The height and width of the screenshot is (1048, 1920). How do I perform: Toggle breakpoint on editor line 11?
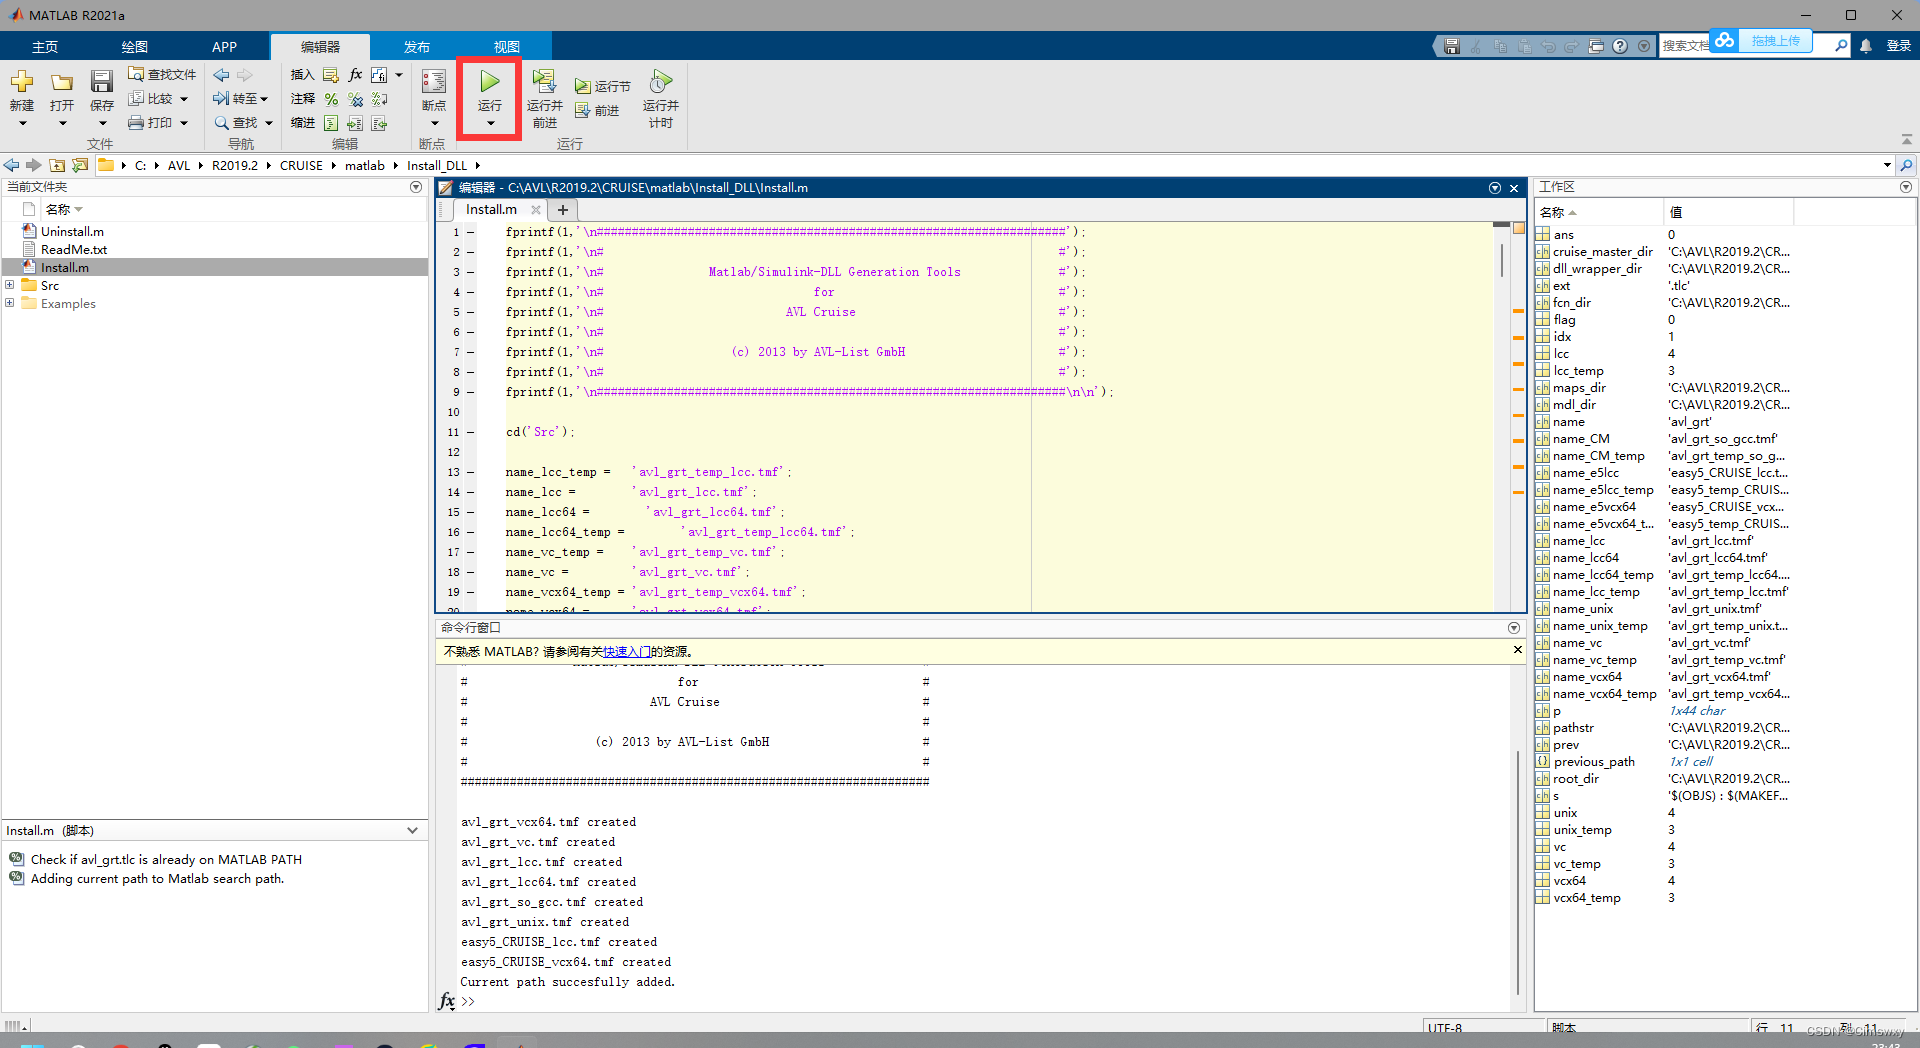(470, 432)
